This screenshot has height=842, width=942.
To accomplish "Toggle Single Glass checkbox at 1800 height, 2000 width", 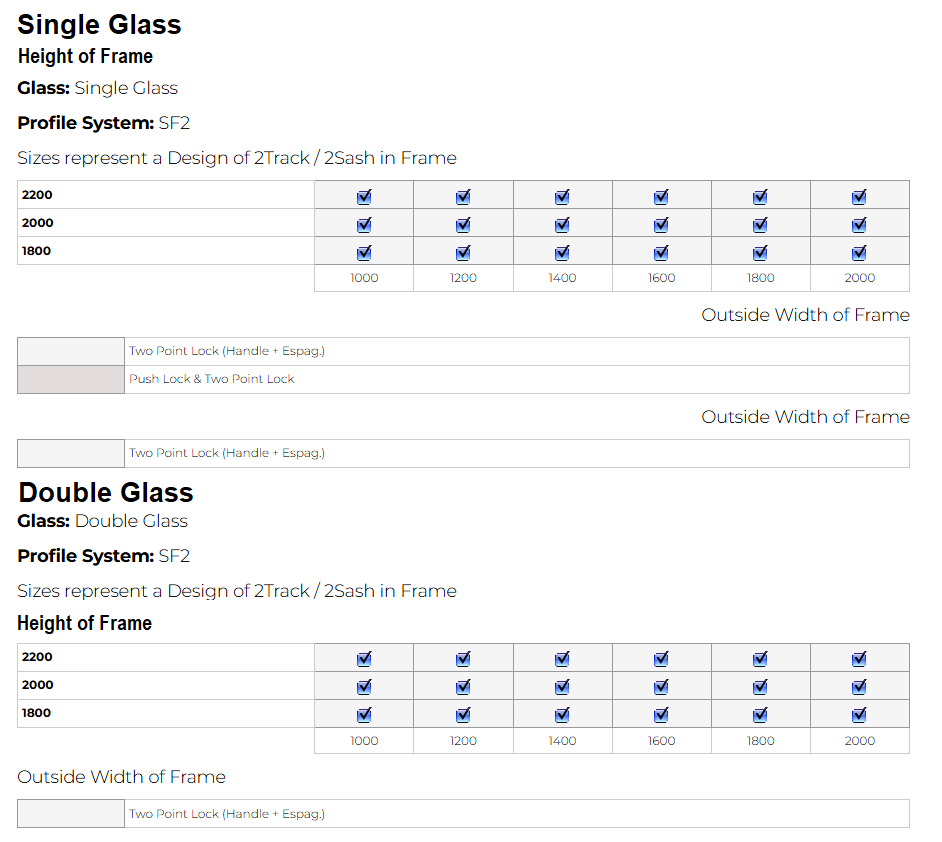I will 859,252.
